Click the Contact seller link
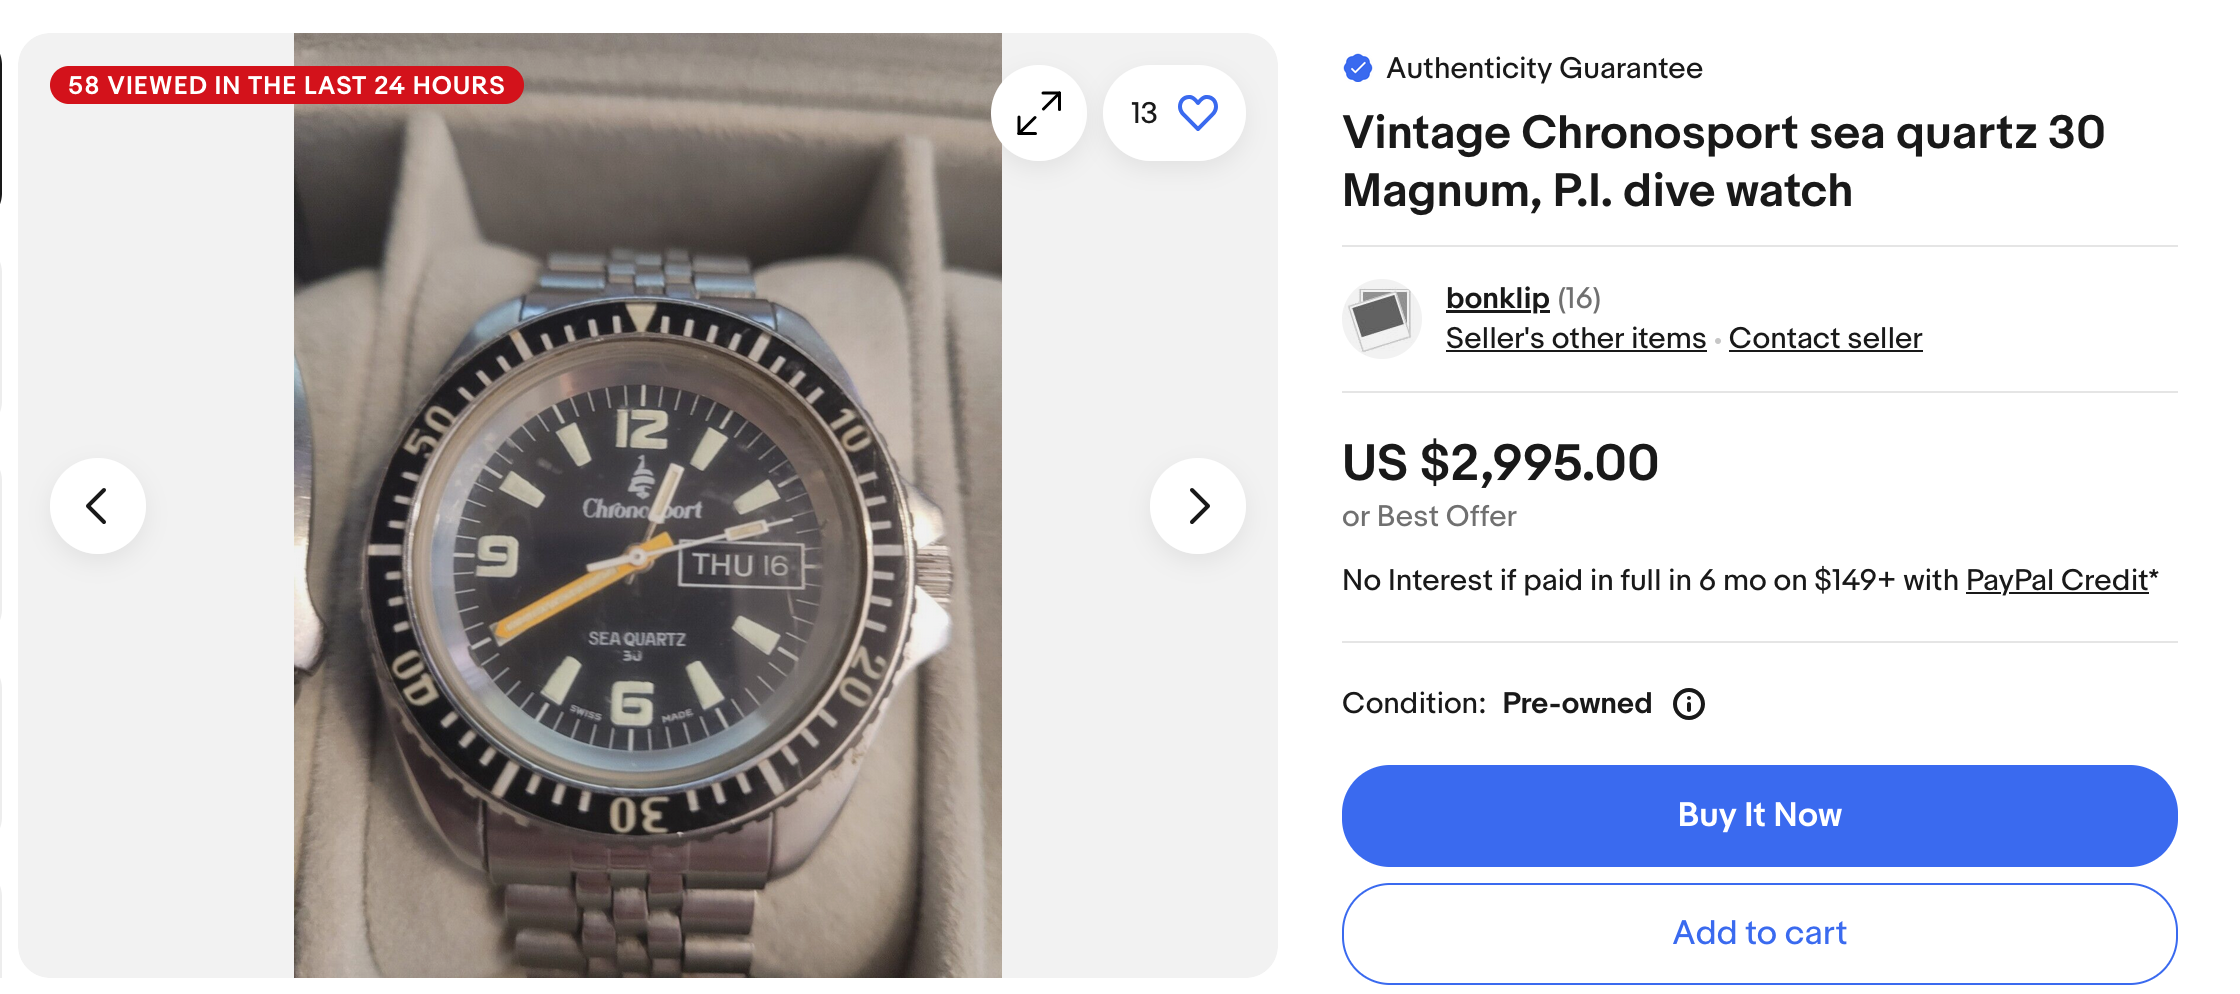 point(1825,338)
